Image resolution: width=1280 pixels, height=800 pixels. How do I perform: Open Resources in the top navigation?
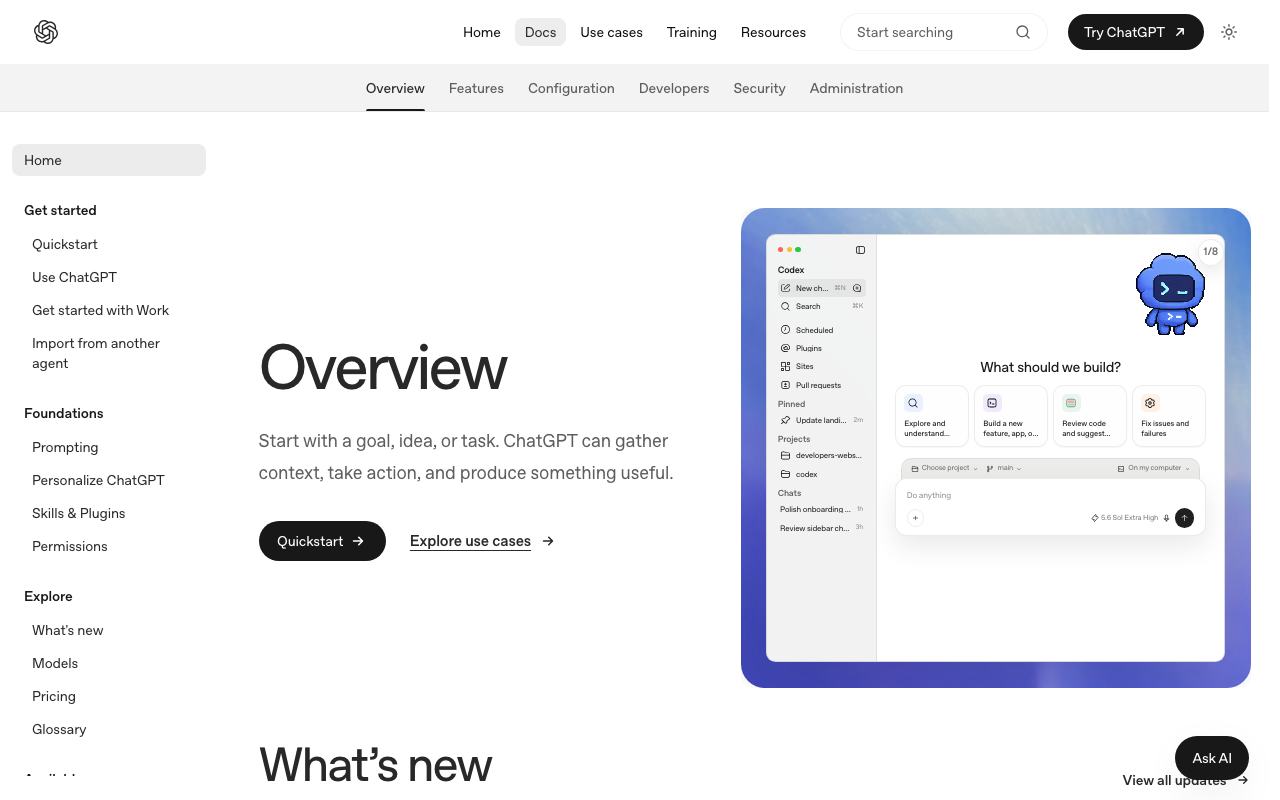pos(773,32)
